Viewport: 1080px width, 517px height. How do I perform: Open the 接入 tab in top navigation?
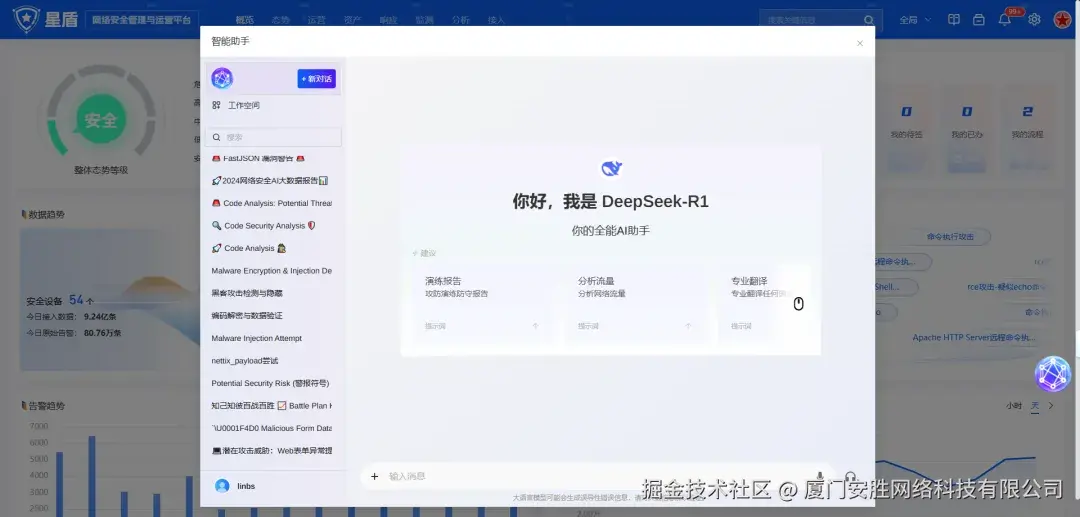[x=497, y=20]
